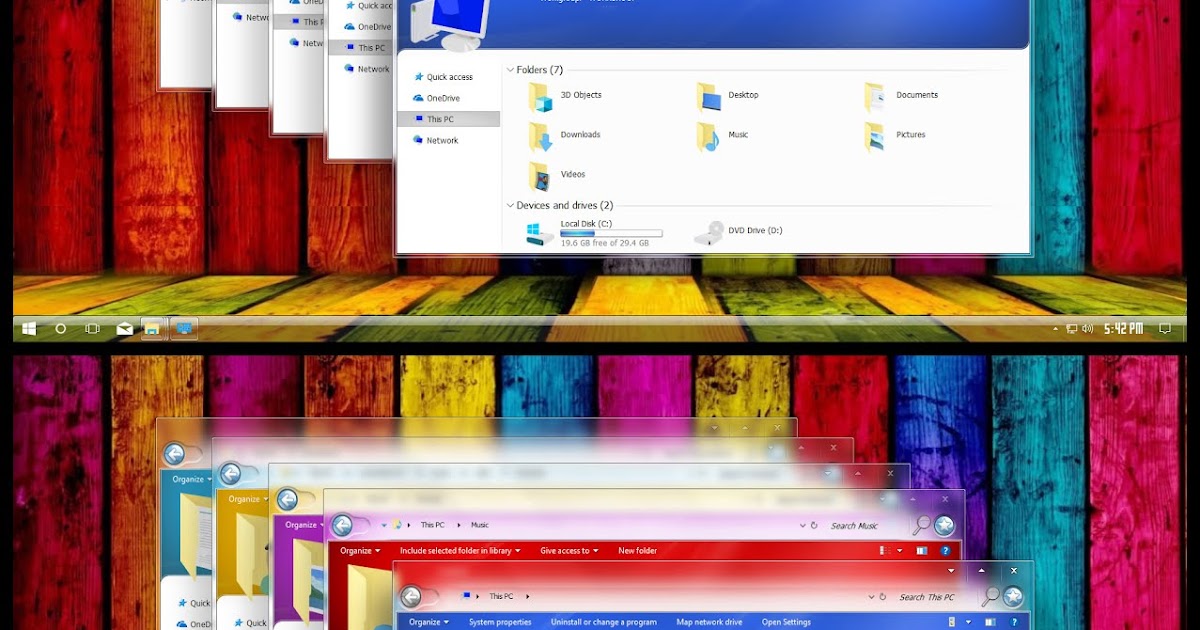Collapse the Folders (7) group

pyautogui.click(x=510, y=70)
